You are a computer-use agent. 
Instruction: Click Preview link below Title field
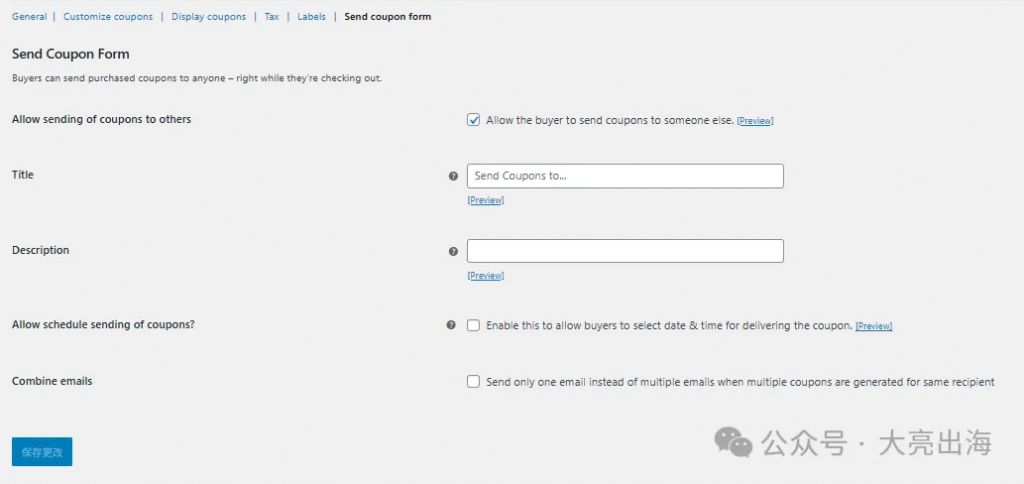pos(485,200)
